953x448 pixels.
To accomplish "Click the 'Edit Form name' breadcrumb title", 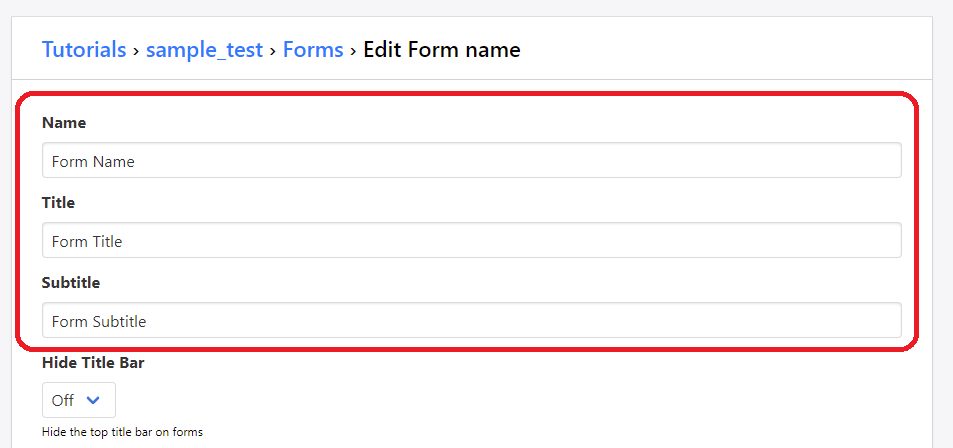I will click(x=441, y=49).
